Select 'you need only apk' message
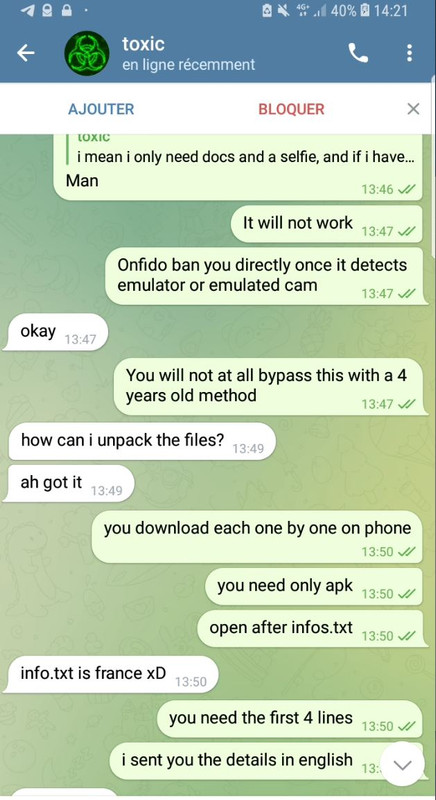 pos(314,587)
